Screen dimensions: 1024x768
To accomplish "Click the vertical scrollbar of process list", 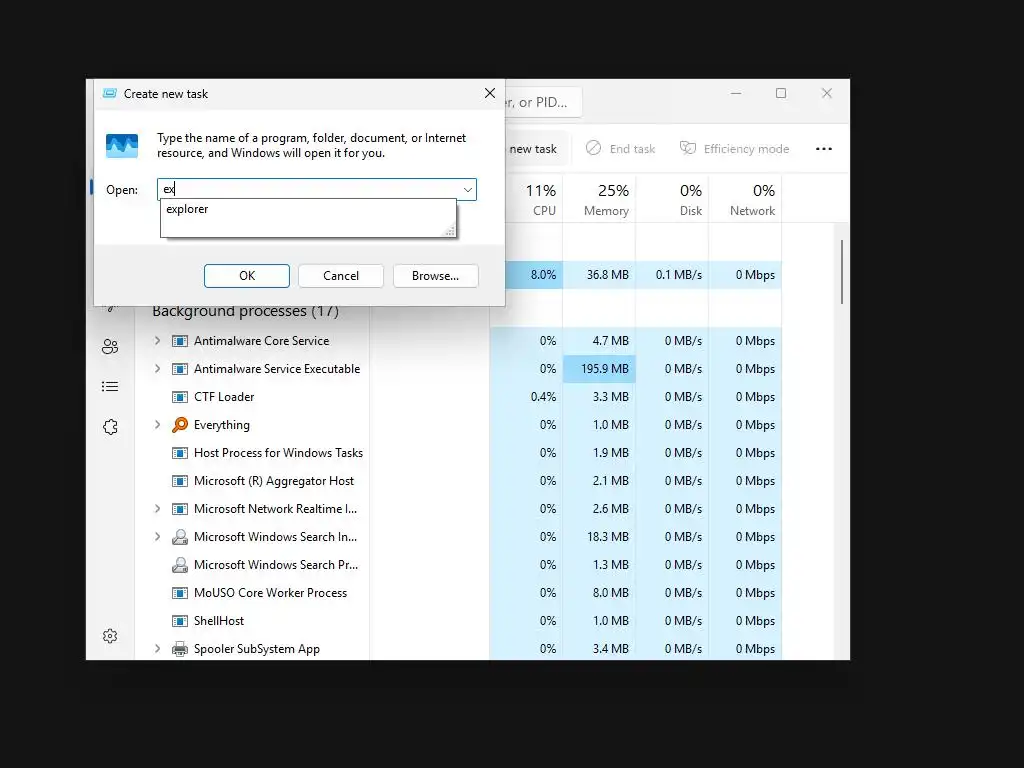I will click(842, 272).
